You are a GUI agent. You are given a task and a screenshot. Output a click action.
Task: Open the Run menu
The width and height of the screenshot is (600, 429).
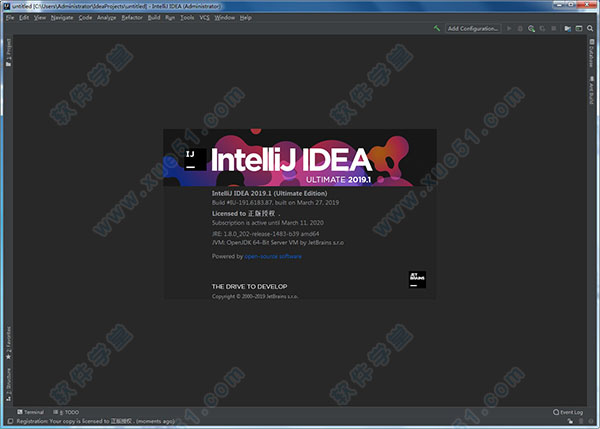tap(170, 18)
